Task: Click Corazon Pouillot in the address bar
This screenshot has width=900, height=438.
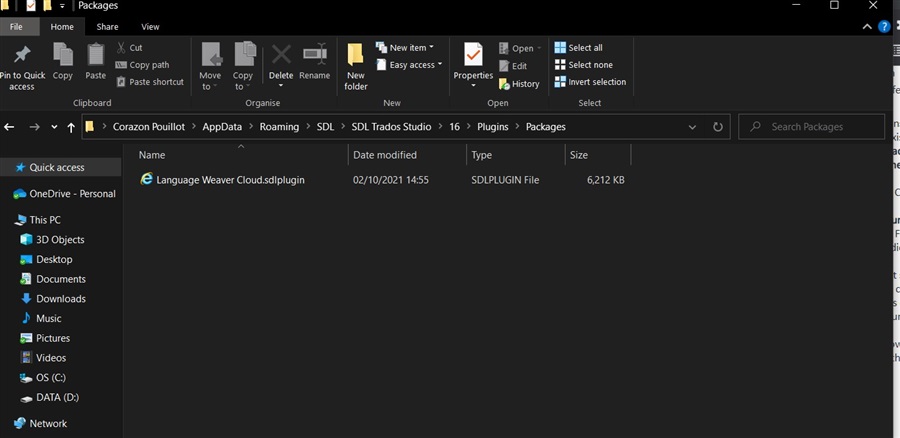Action: (148, 127)
